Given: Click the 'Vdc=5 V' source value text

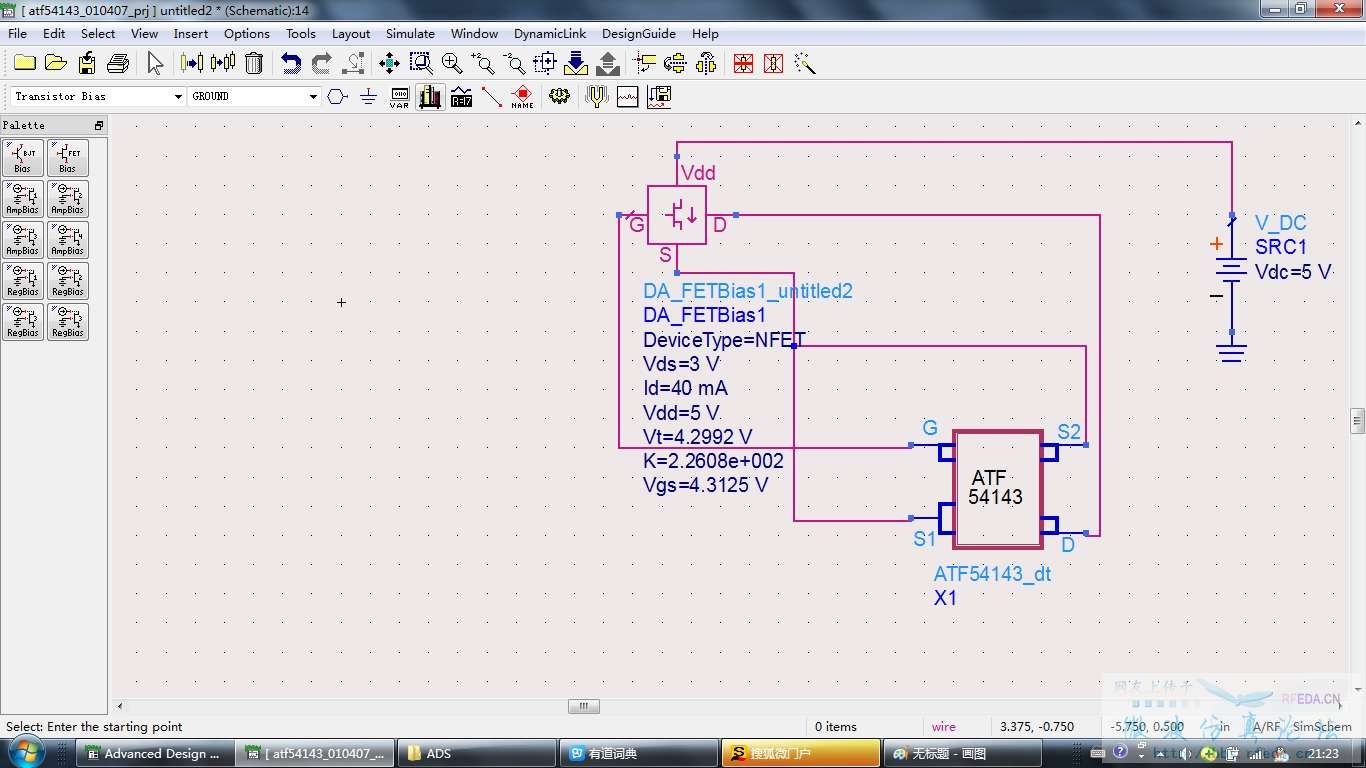Looking at the screenshot, I should 1294,272.
